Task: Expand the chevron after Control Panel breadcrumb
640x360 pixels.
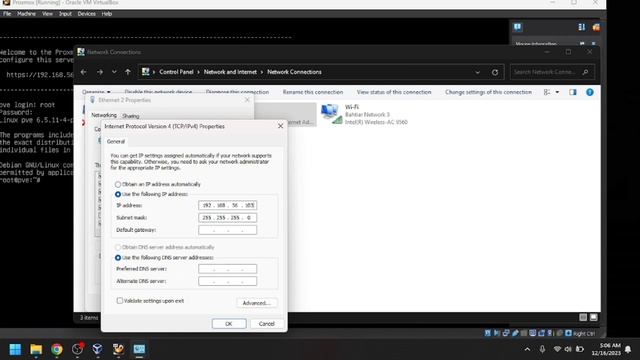Action: click(x=198, y=72)
